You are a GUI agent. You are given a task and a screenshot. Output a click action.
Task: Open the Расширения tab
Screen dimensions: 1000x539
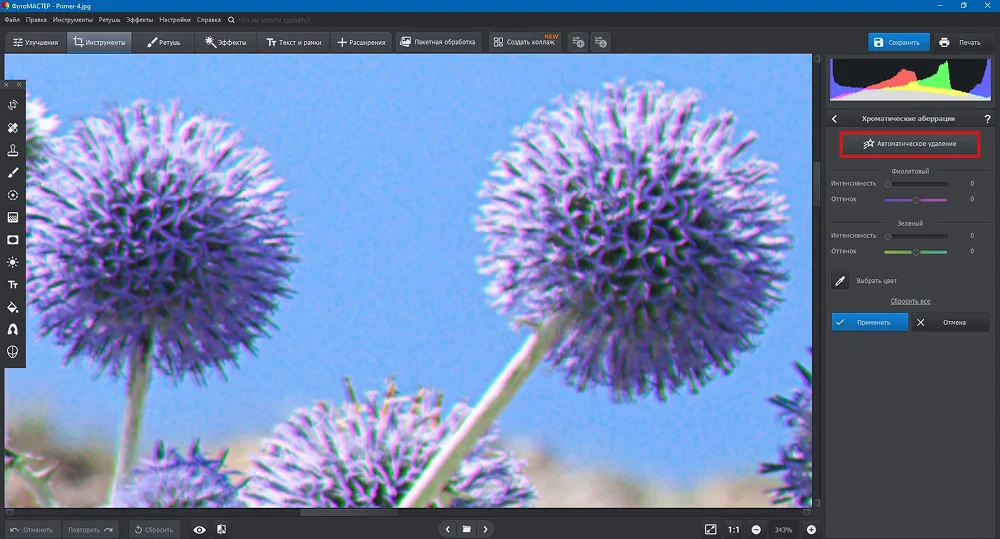(362, 42)
